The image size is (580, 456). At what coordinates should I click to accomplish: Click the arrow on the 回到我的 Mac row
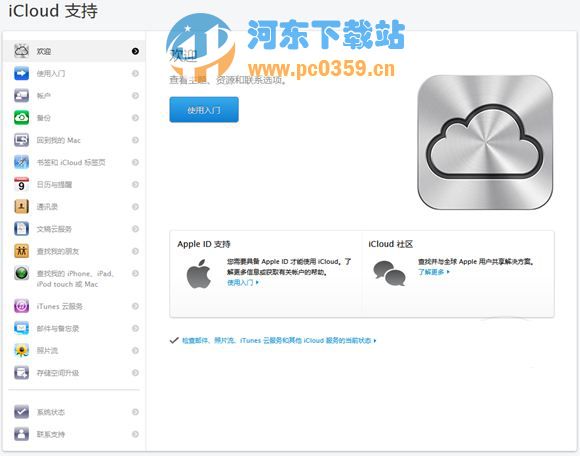(135, 140)
